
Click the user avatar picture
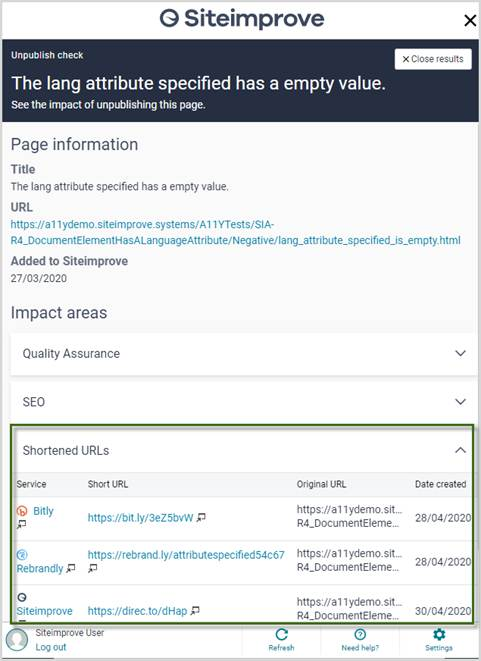[x=17, y=640]
